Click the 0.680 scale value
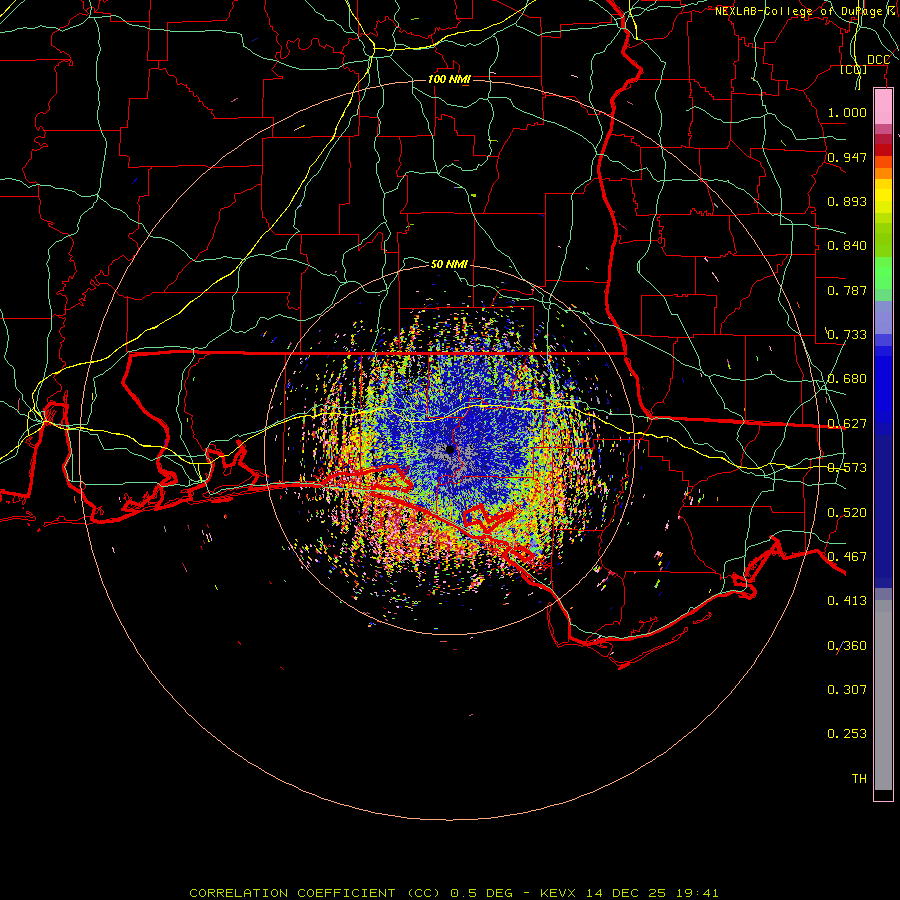Screen dimensions: 900x900 click(847, 379)
